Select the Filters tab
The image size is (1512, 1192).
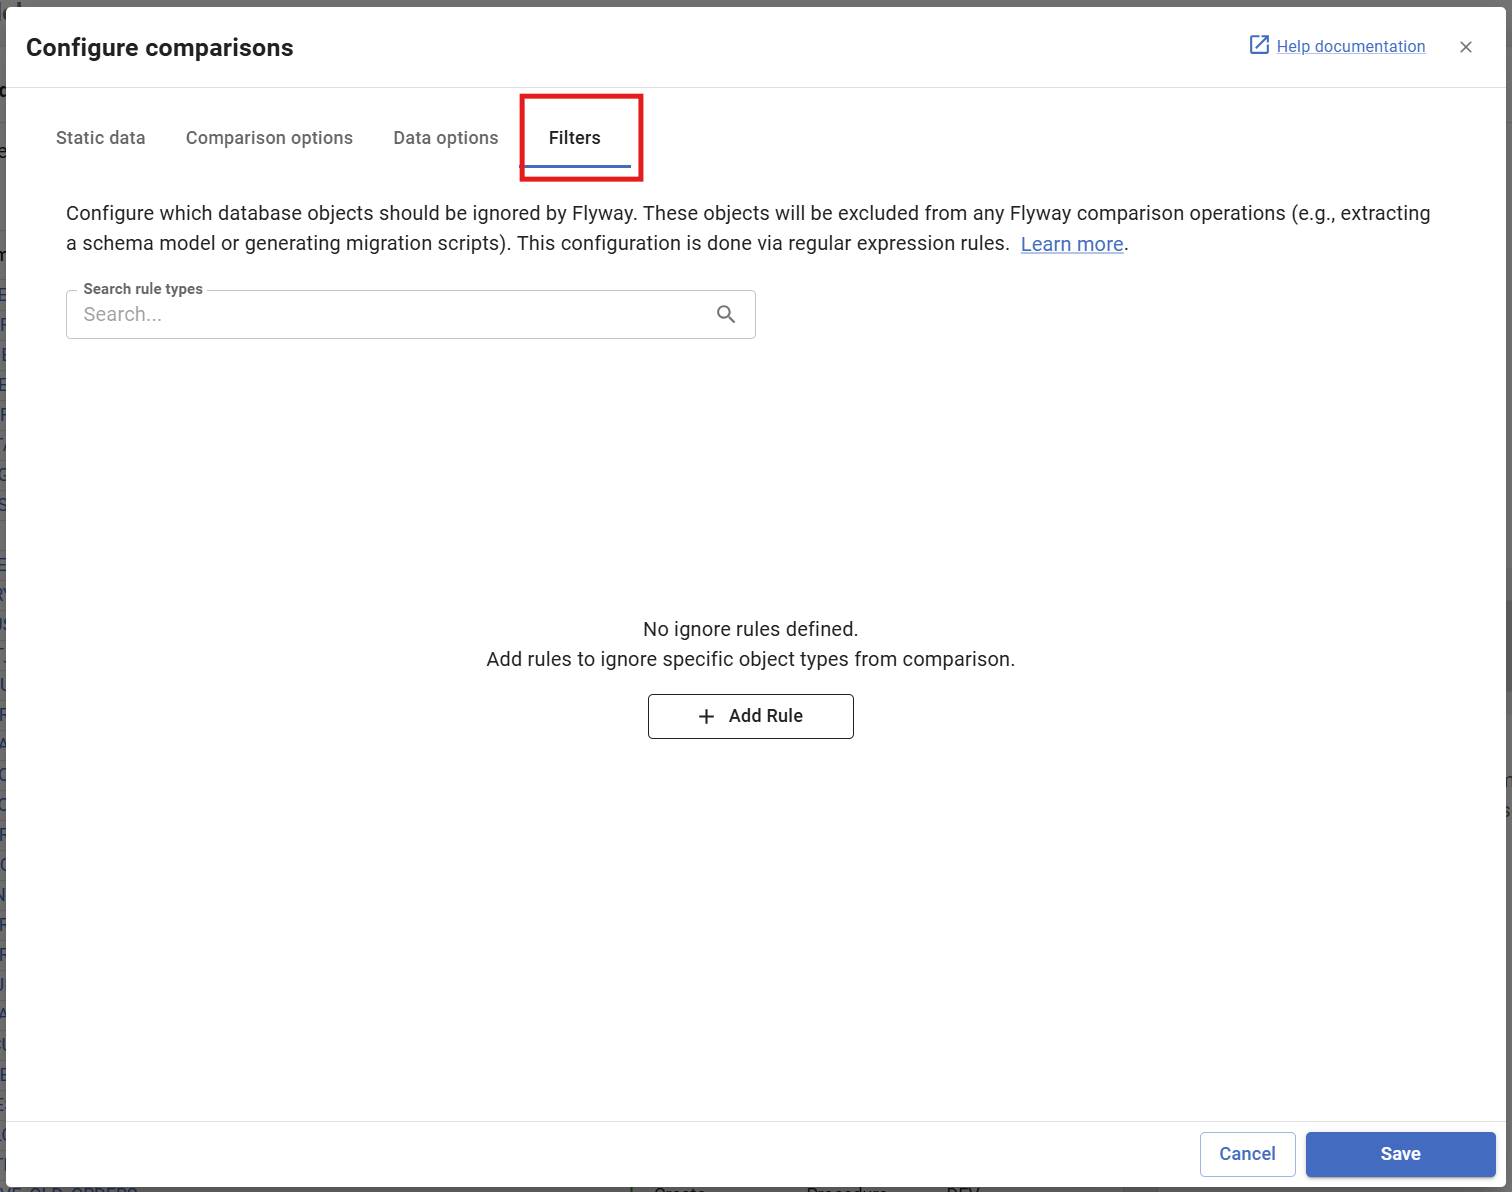point(574,138)
